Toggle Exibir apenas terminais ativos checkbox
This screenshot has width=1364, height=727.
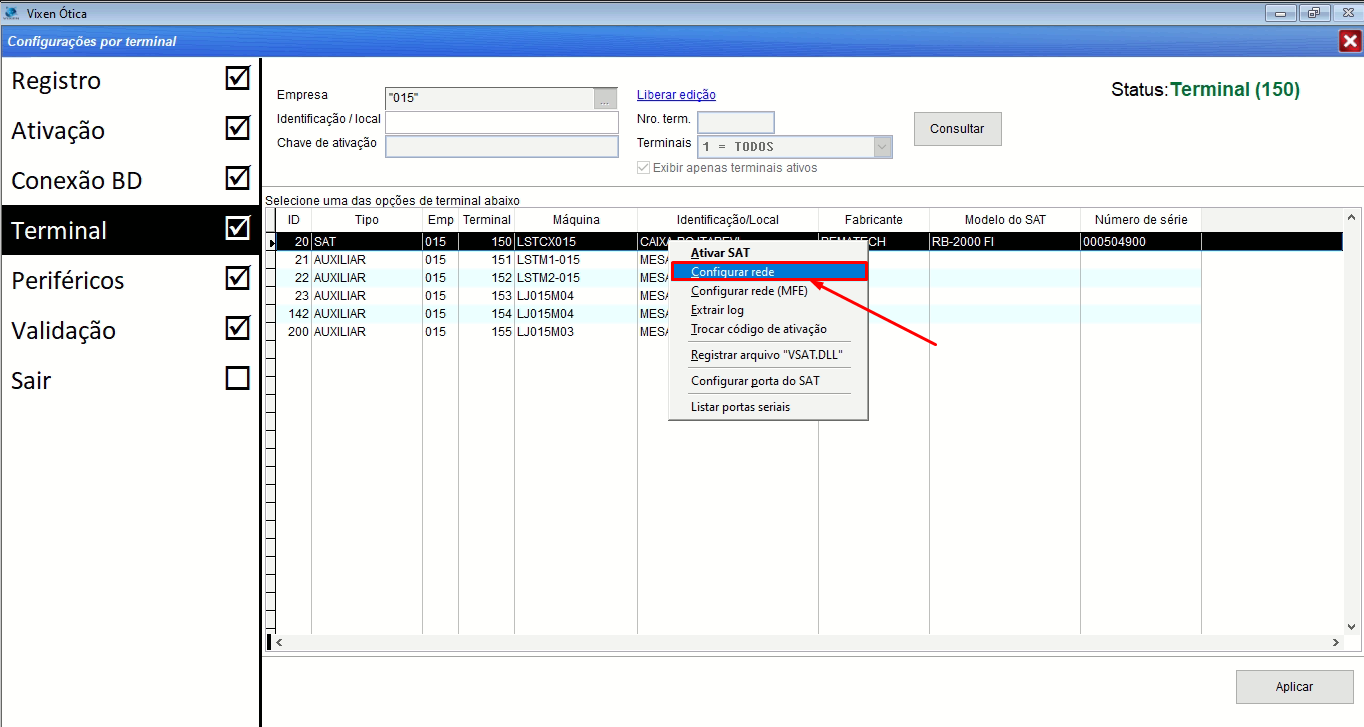(x=644, y=168)
